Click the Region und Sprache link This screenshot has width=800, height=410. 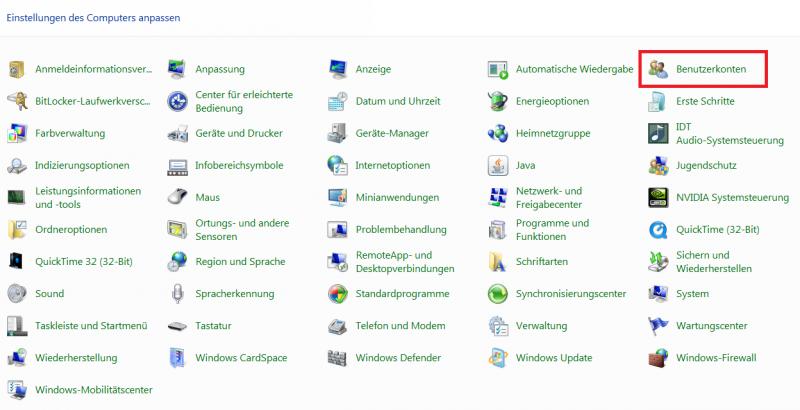[x=240, y=262]
